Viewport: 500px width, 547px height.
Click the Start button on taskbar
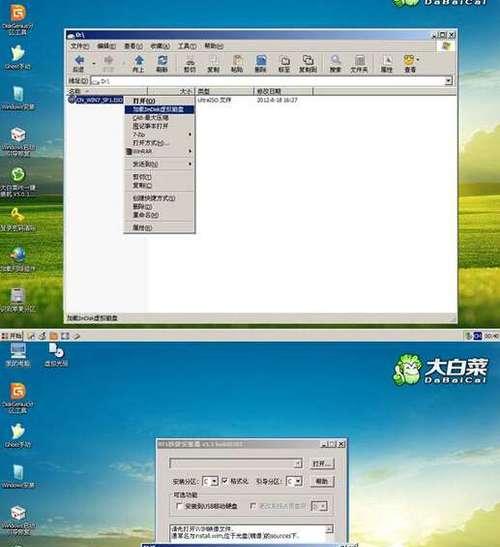pyautogui.click(x=12, y=336)
